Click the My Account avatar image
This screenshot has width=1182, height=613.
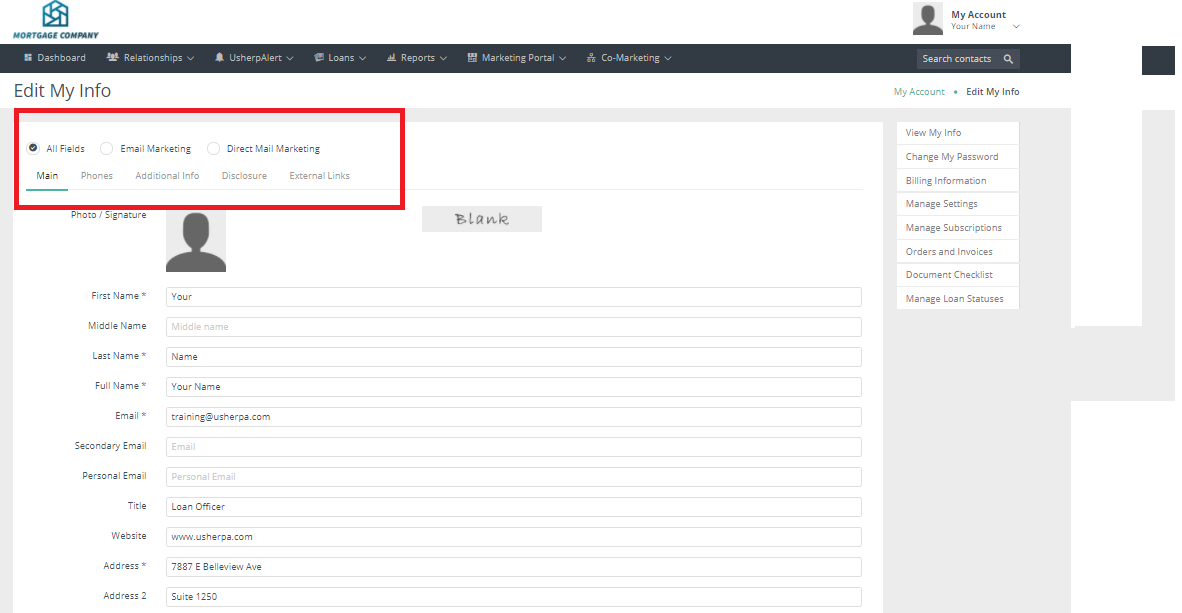tap(928, 19)
